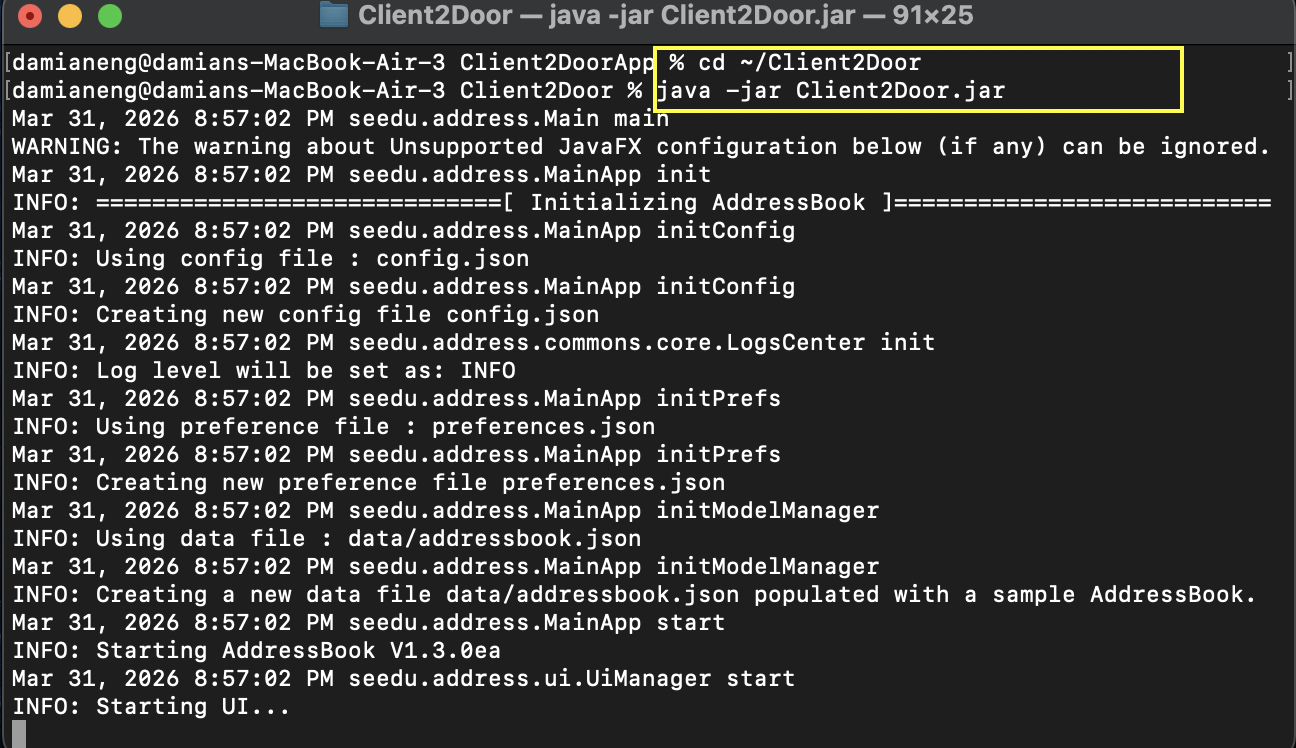Viewport: 1296px width, 748px height.
Task: Click the 'java -jar Client2Door.jar' command
Action: click(x=830, y=91)
